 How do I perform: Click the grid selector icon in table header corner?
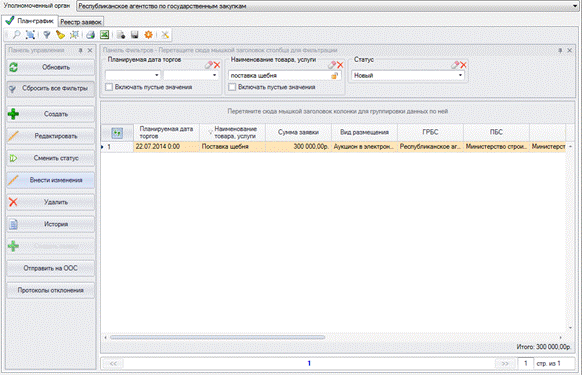tap(117, 133)
